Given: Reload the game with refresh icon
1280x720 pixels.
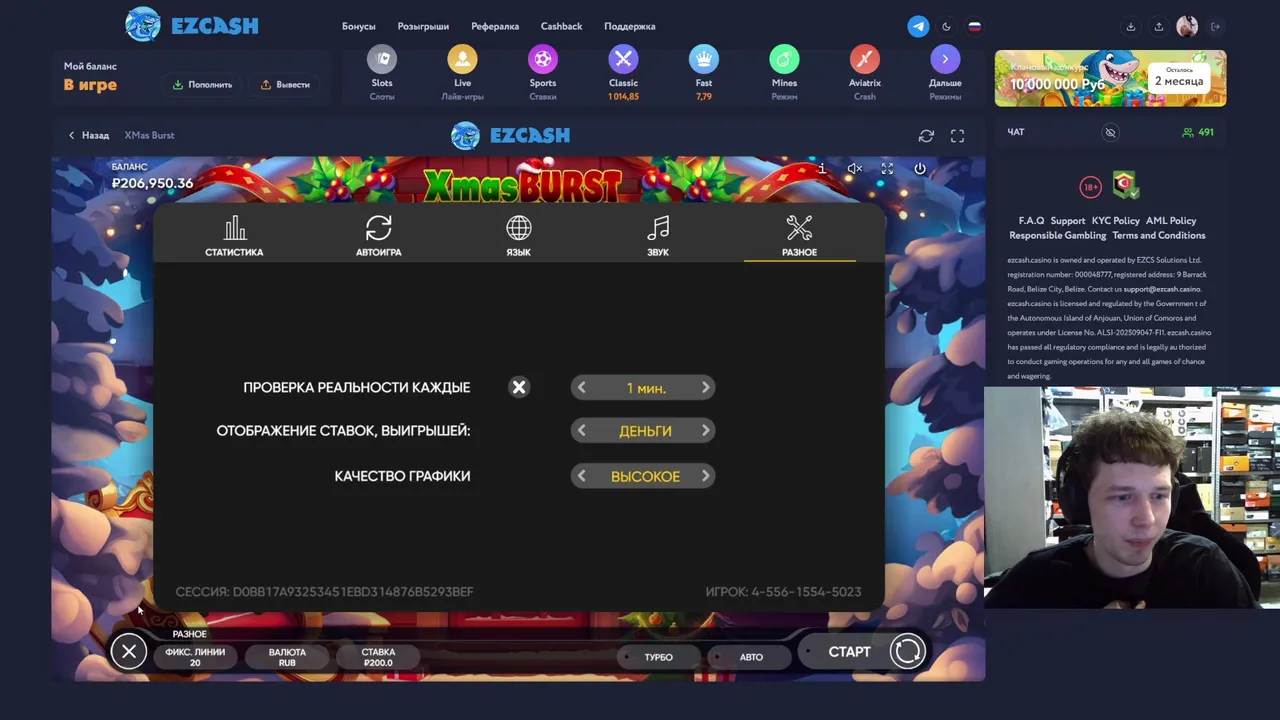Looking at the screenshot, I should (926, 135).
